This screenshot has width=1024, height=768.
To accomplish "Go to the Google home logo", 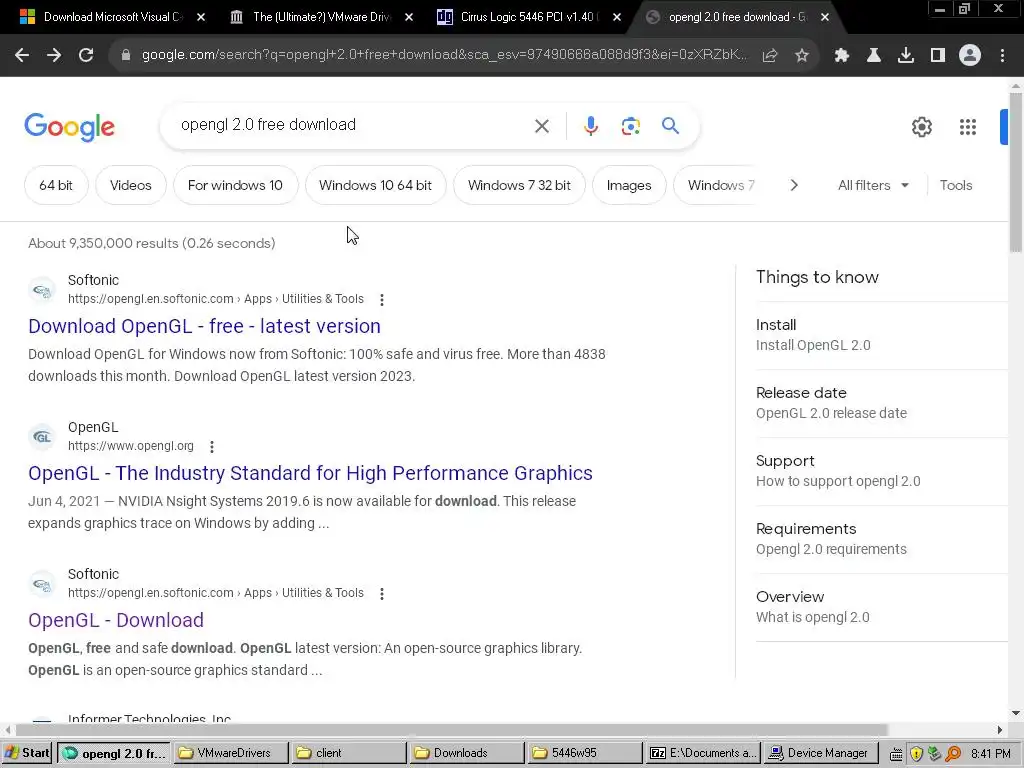I will point(70,127).
